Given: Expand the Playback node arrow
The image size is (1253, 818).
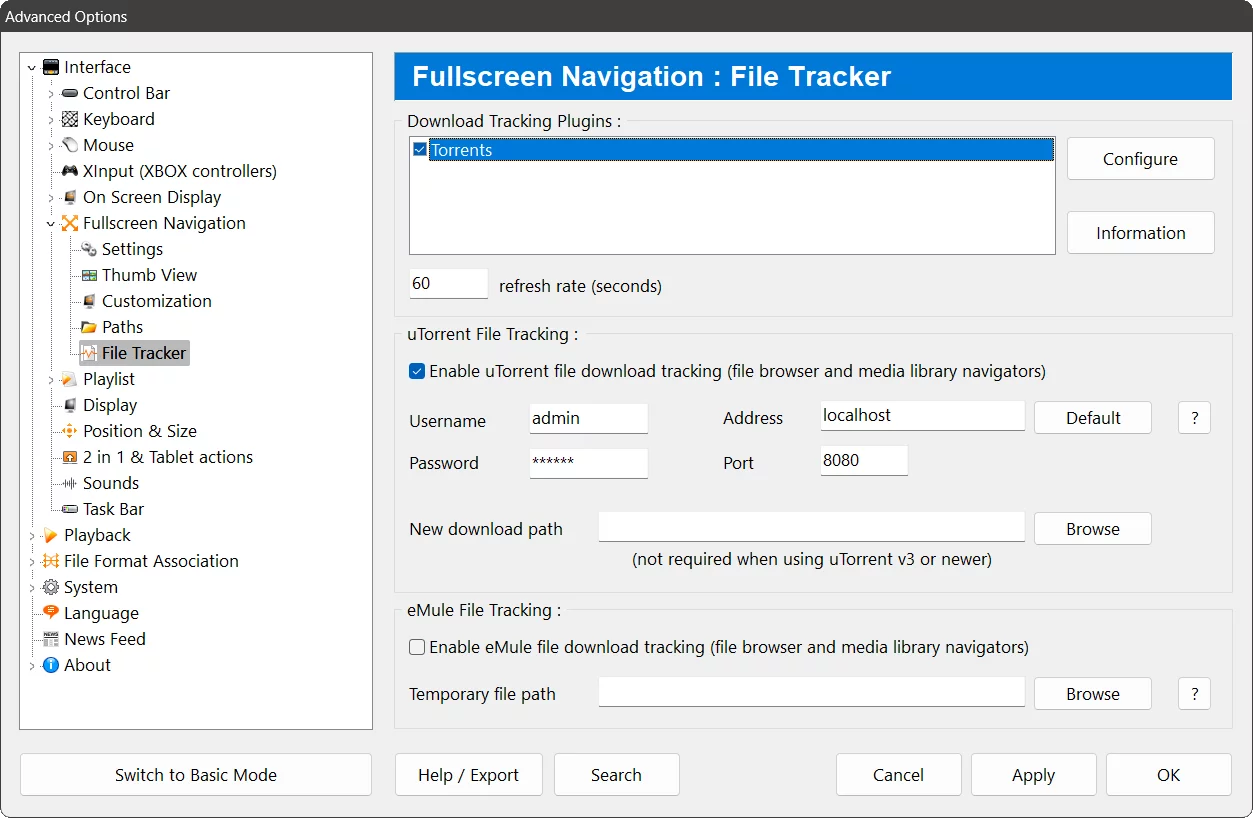Looking at the screenshot, I should coord(32,536).
